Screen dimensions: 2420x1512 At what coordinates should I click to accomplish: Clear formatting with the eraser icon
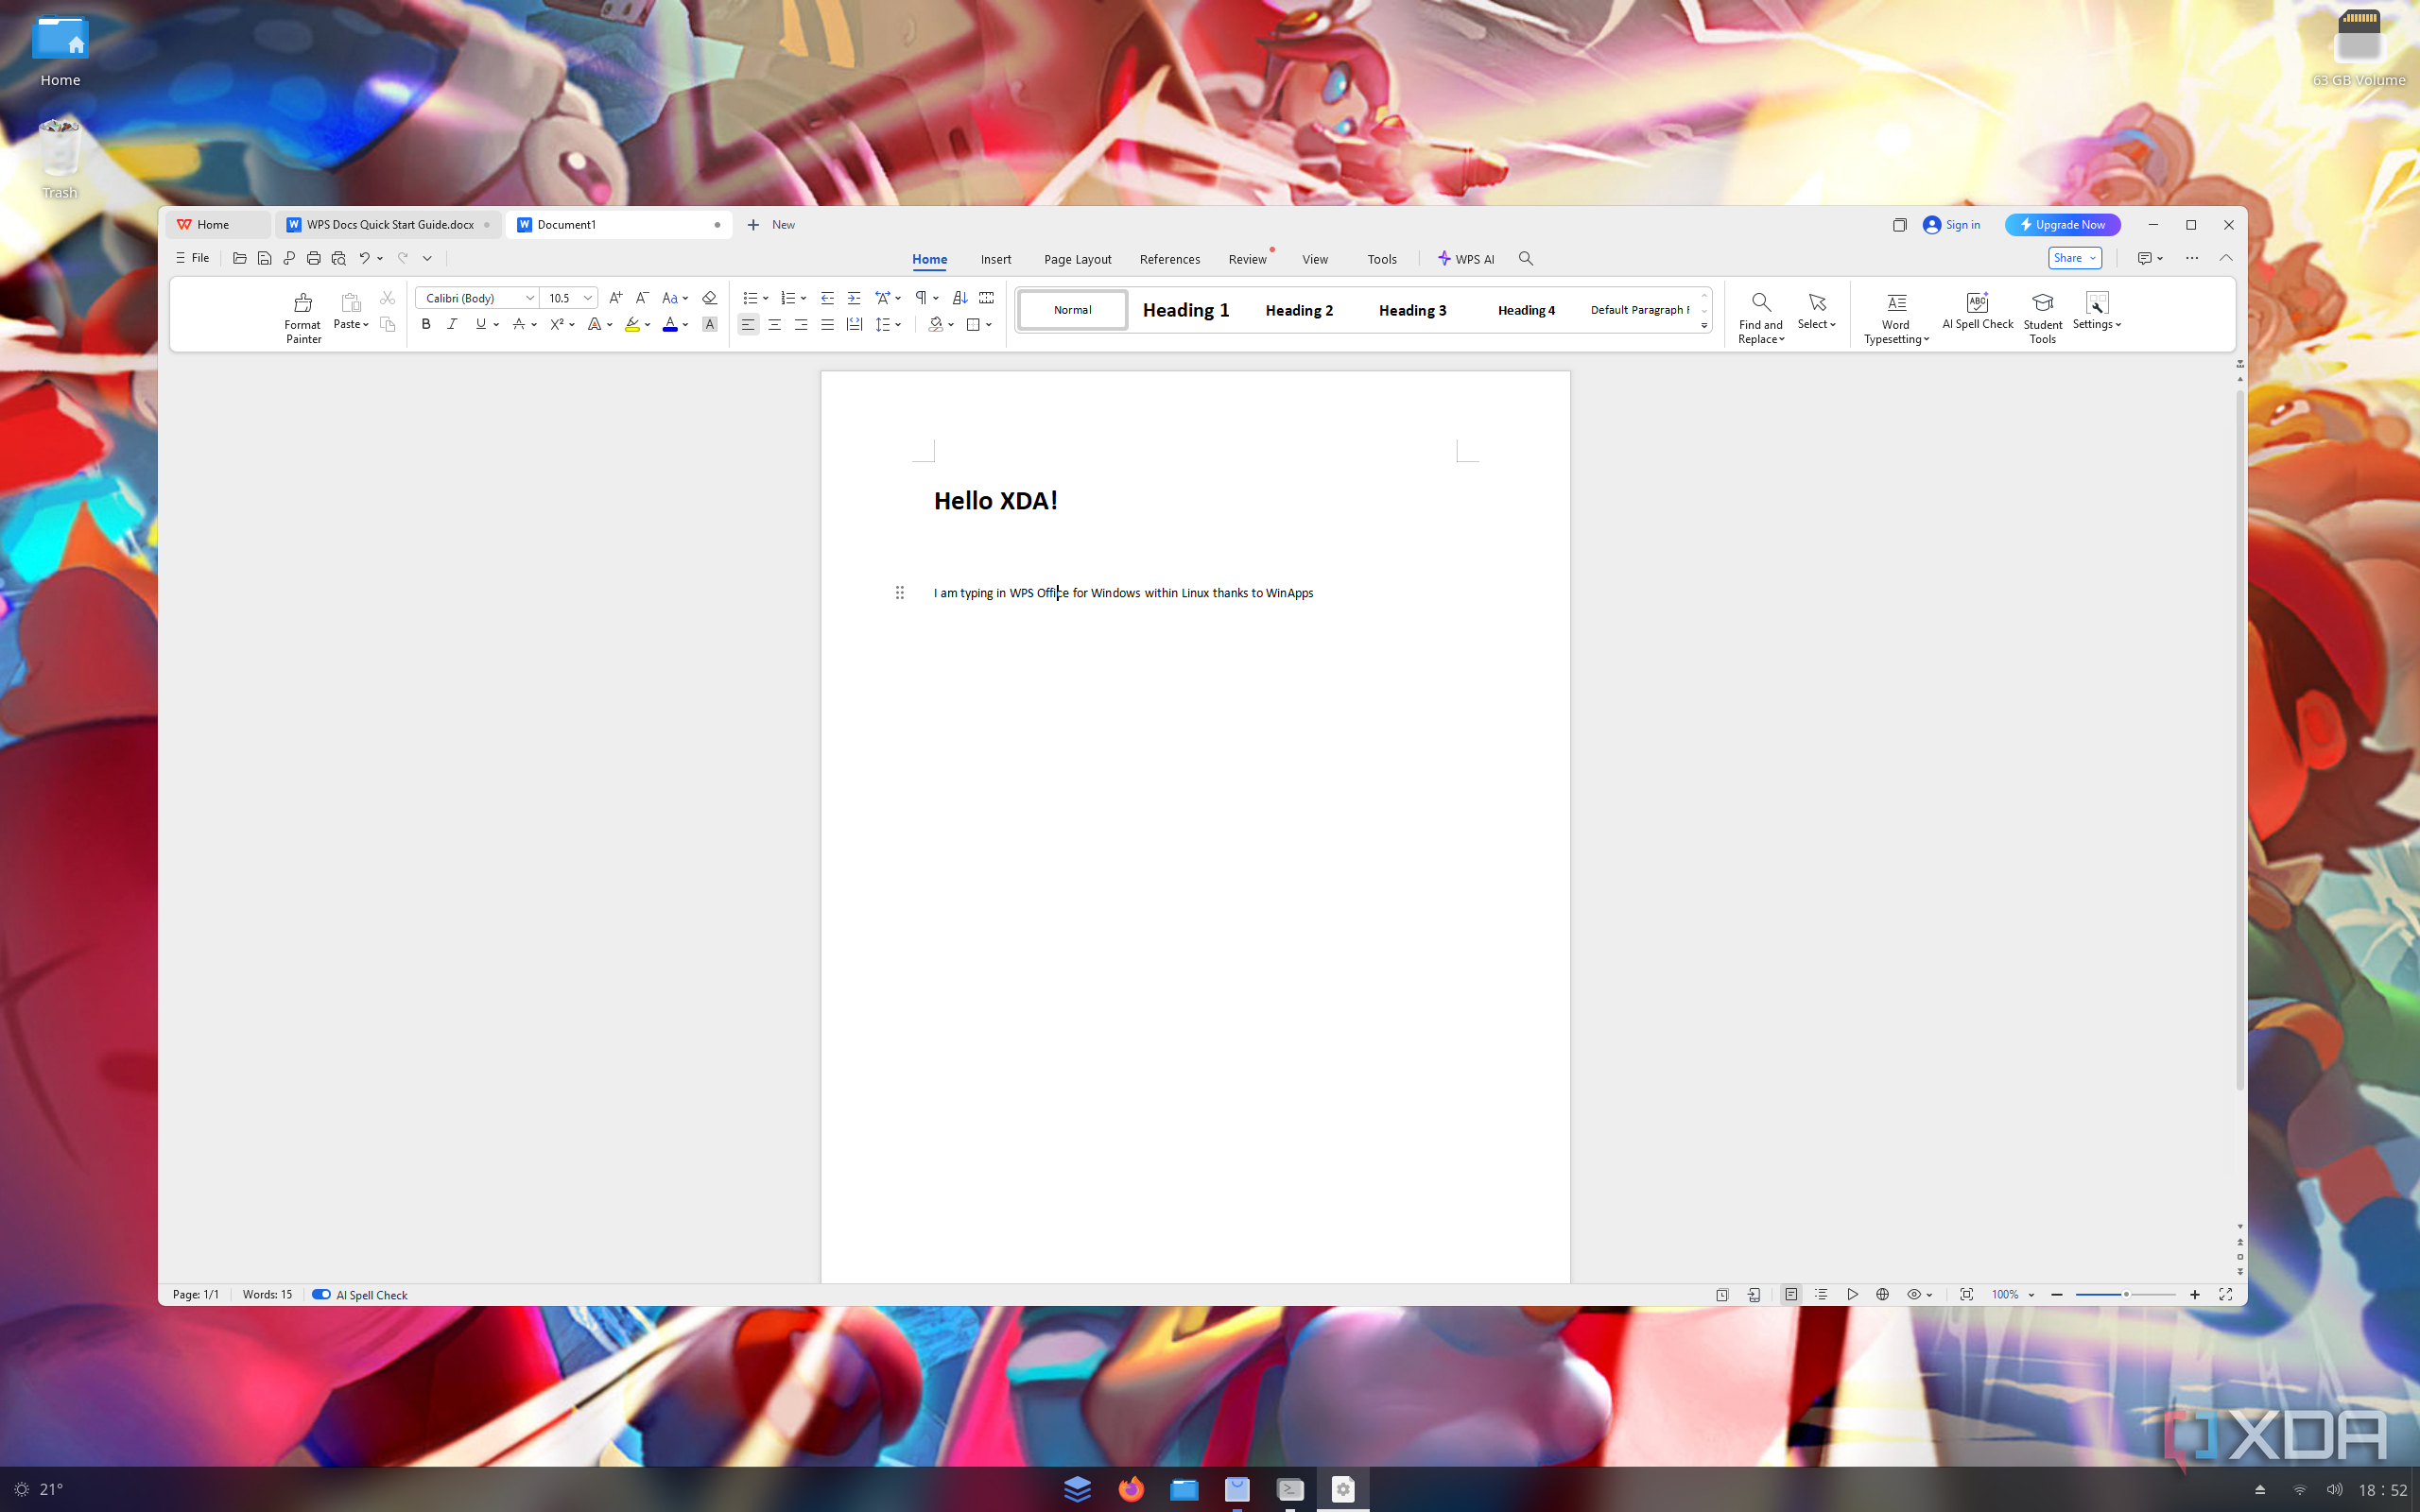708,297
